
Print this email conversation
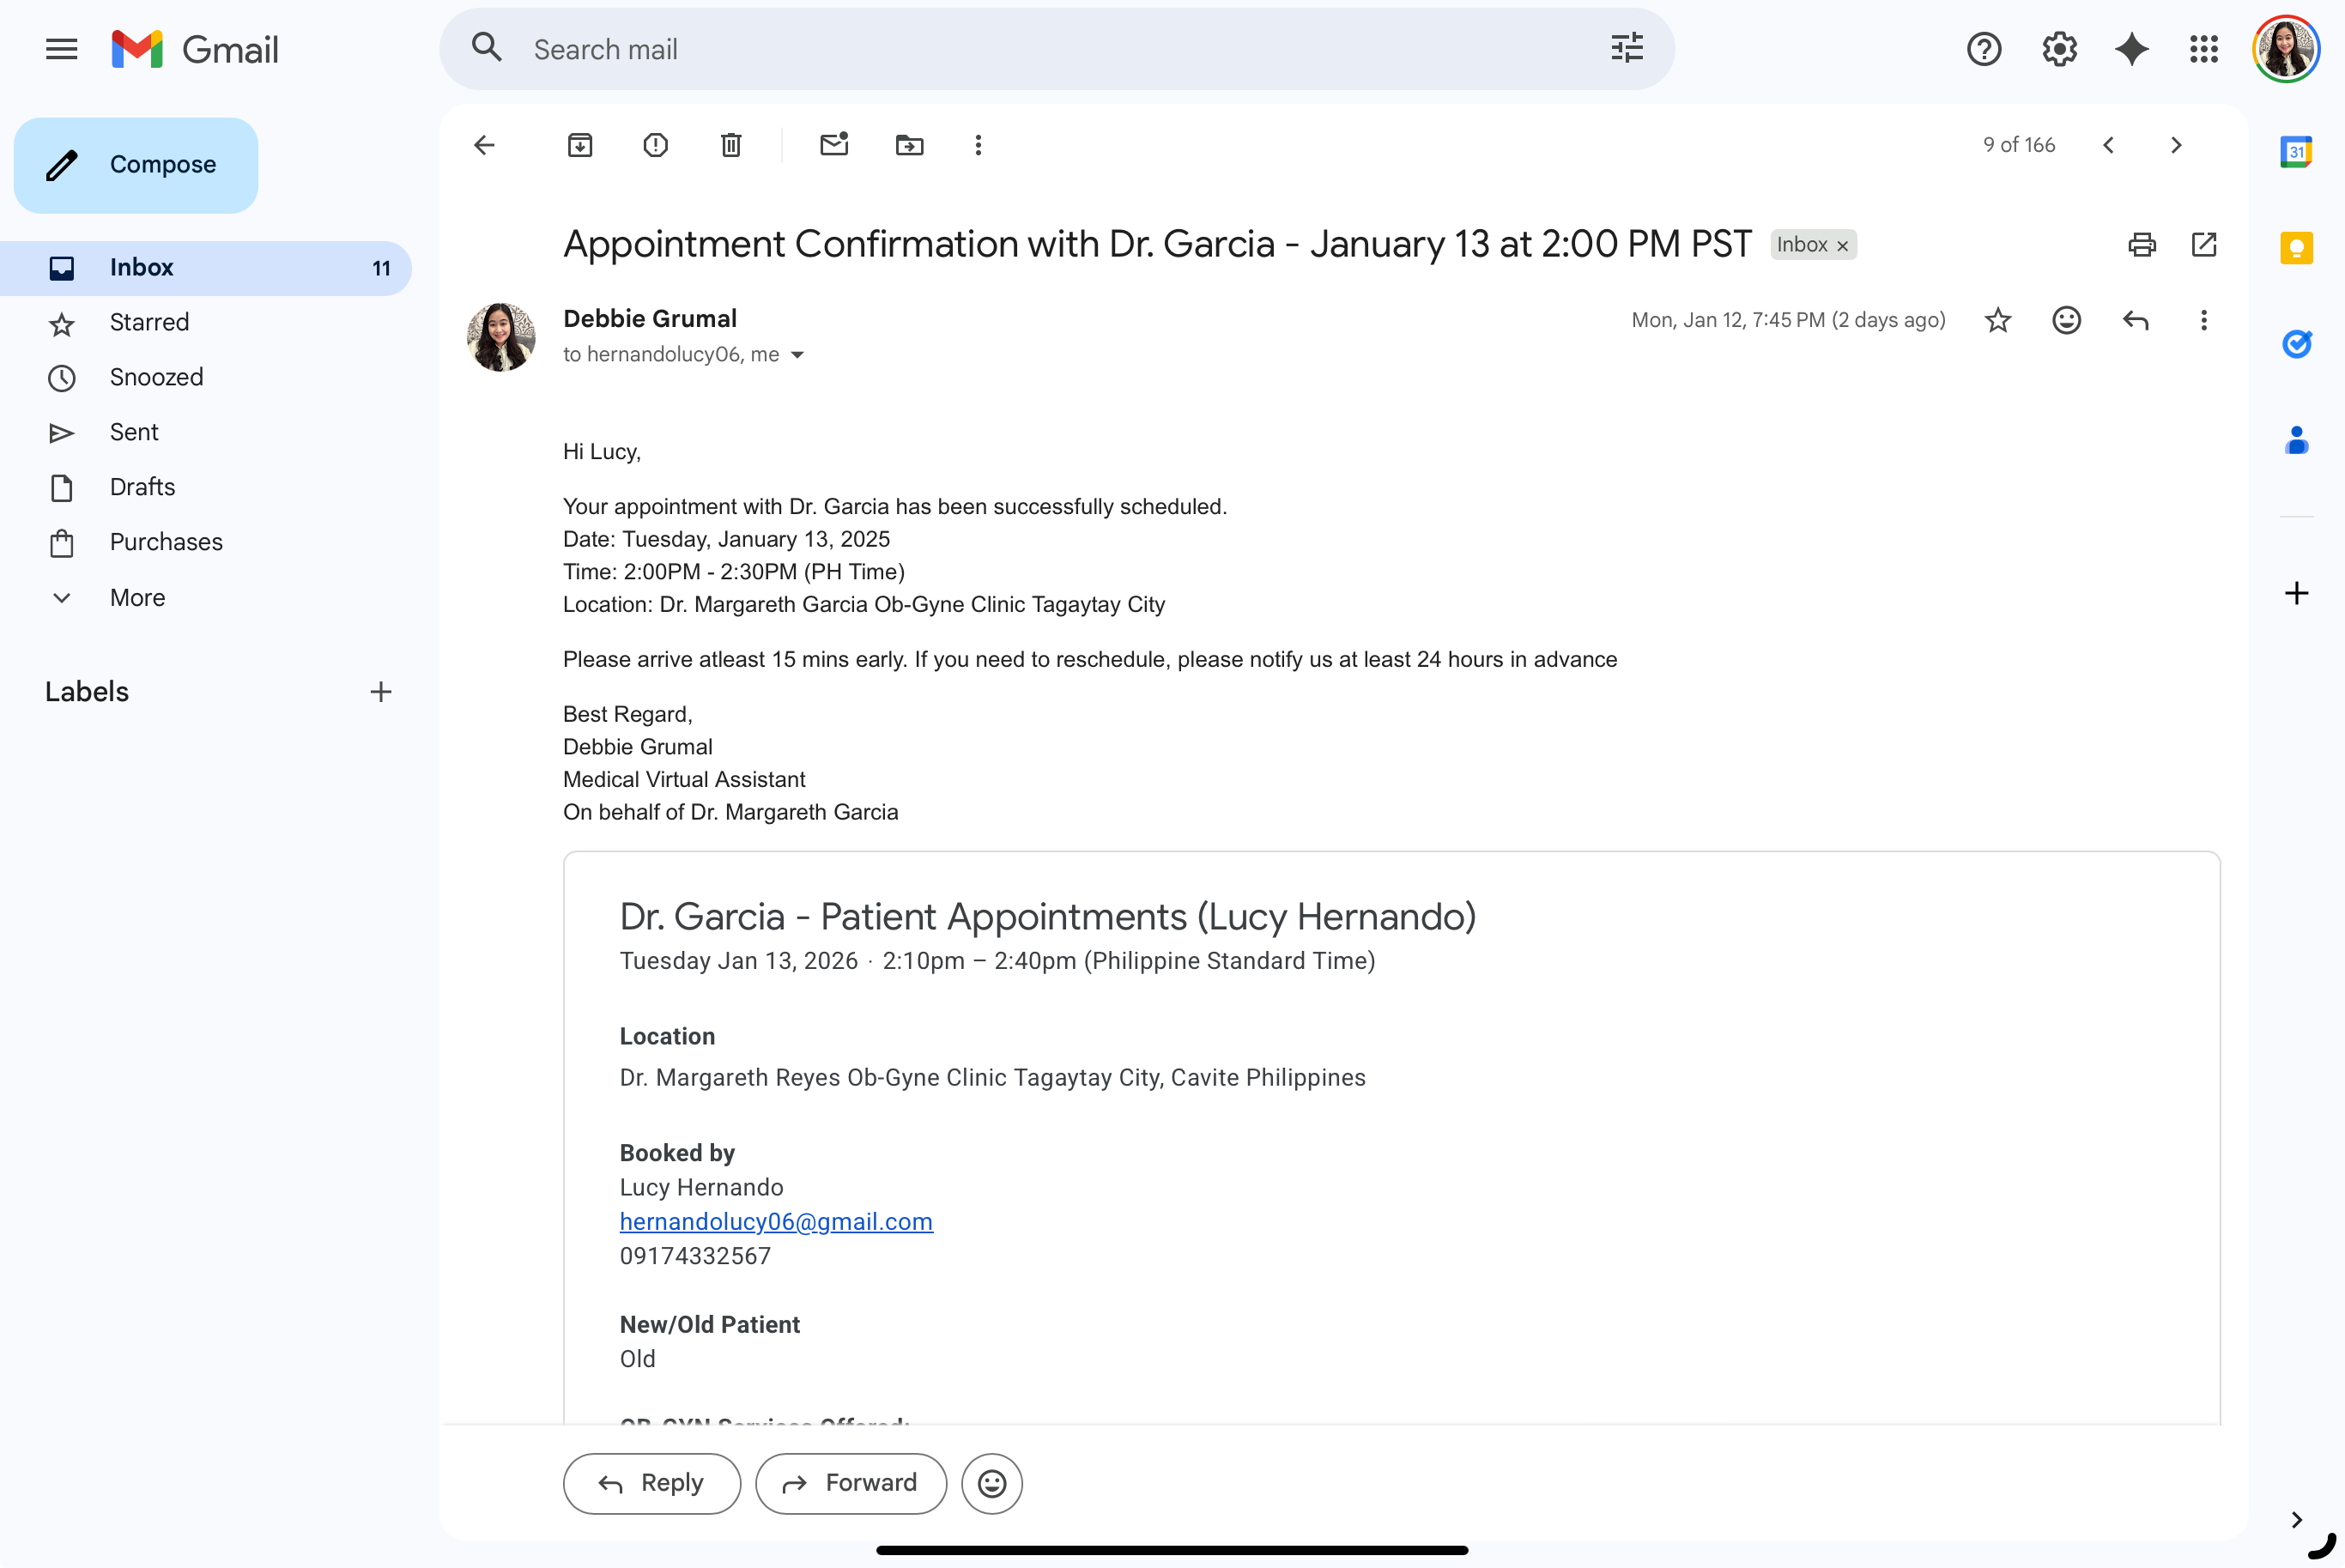(x=2141, y=244)
